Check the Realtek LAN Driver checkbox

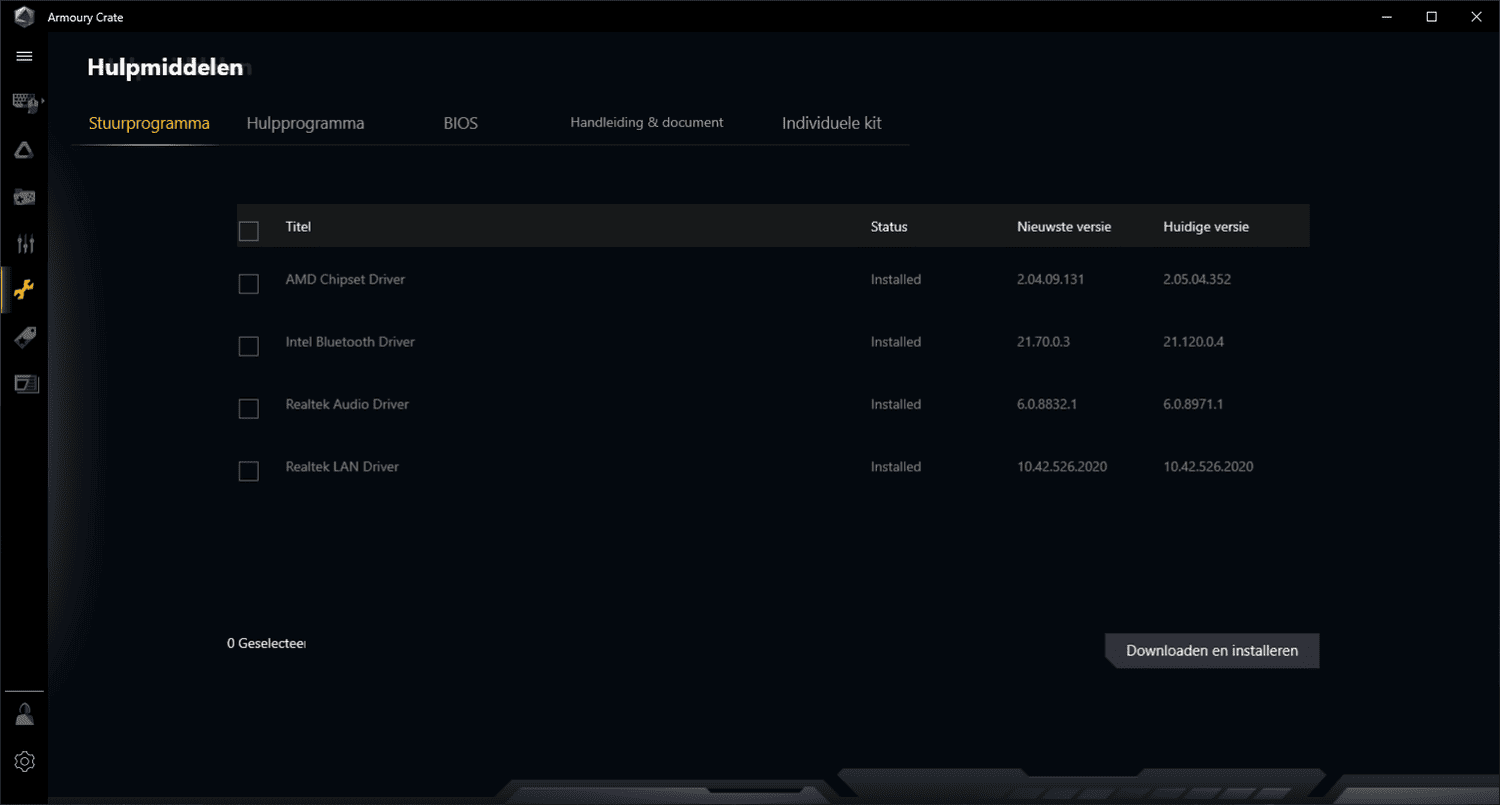coord(249,471)
